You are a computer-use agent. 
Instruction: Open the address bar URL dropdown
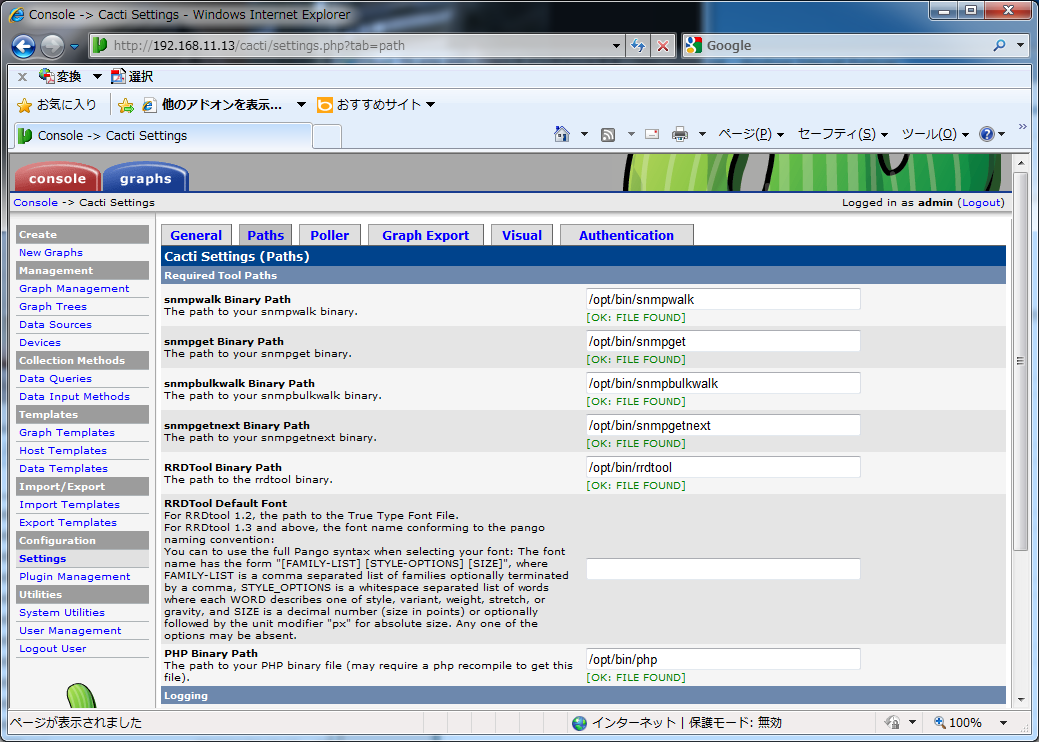click(x=616, y=46)
